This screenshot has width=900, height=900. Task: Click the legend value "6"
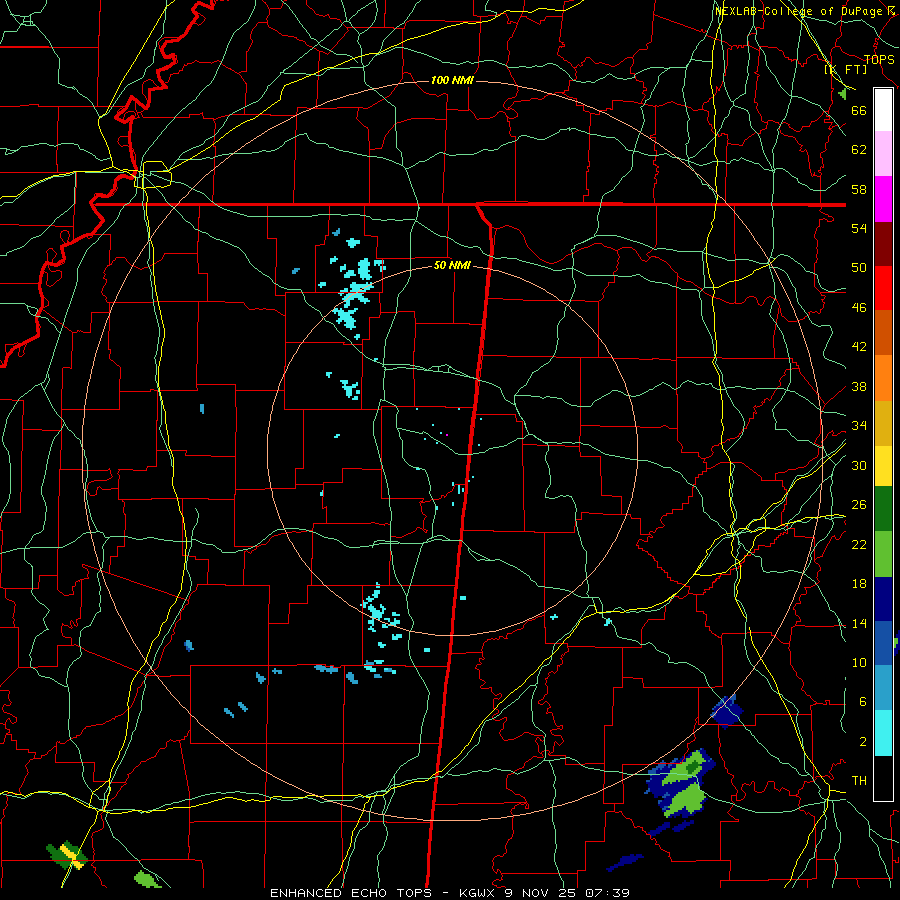(863, 702)
